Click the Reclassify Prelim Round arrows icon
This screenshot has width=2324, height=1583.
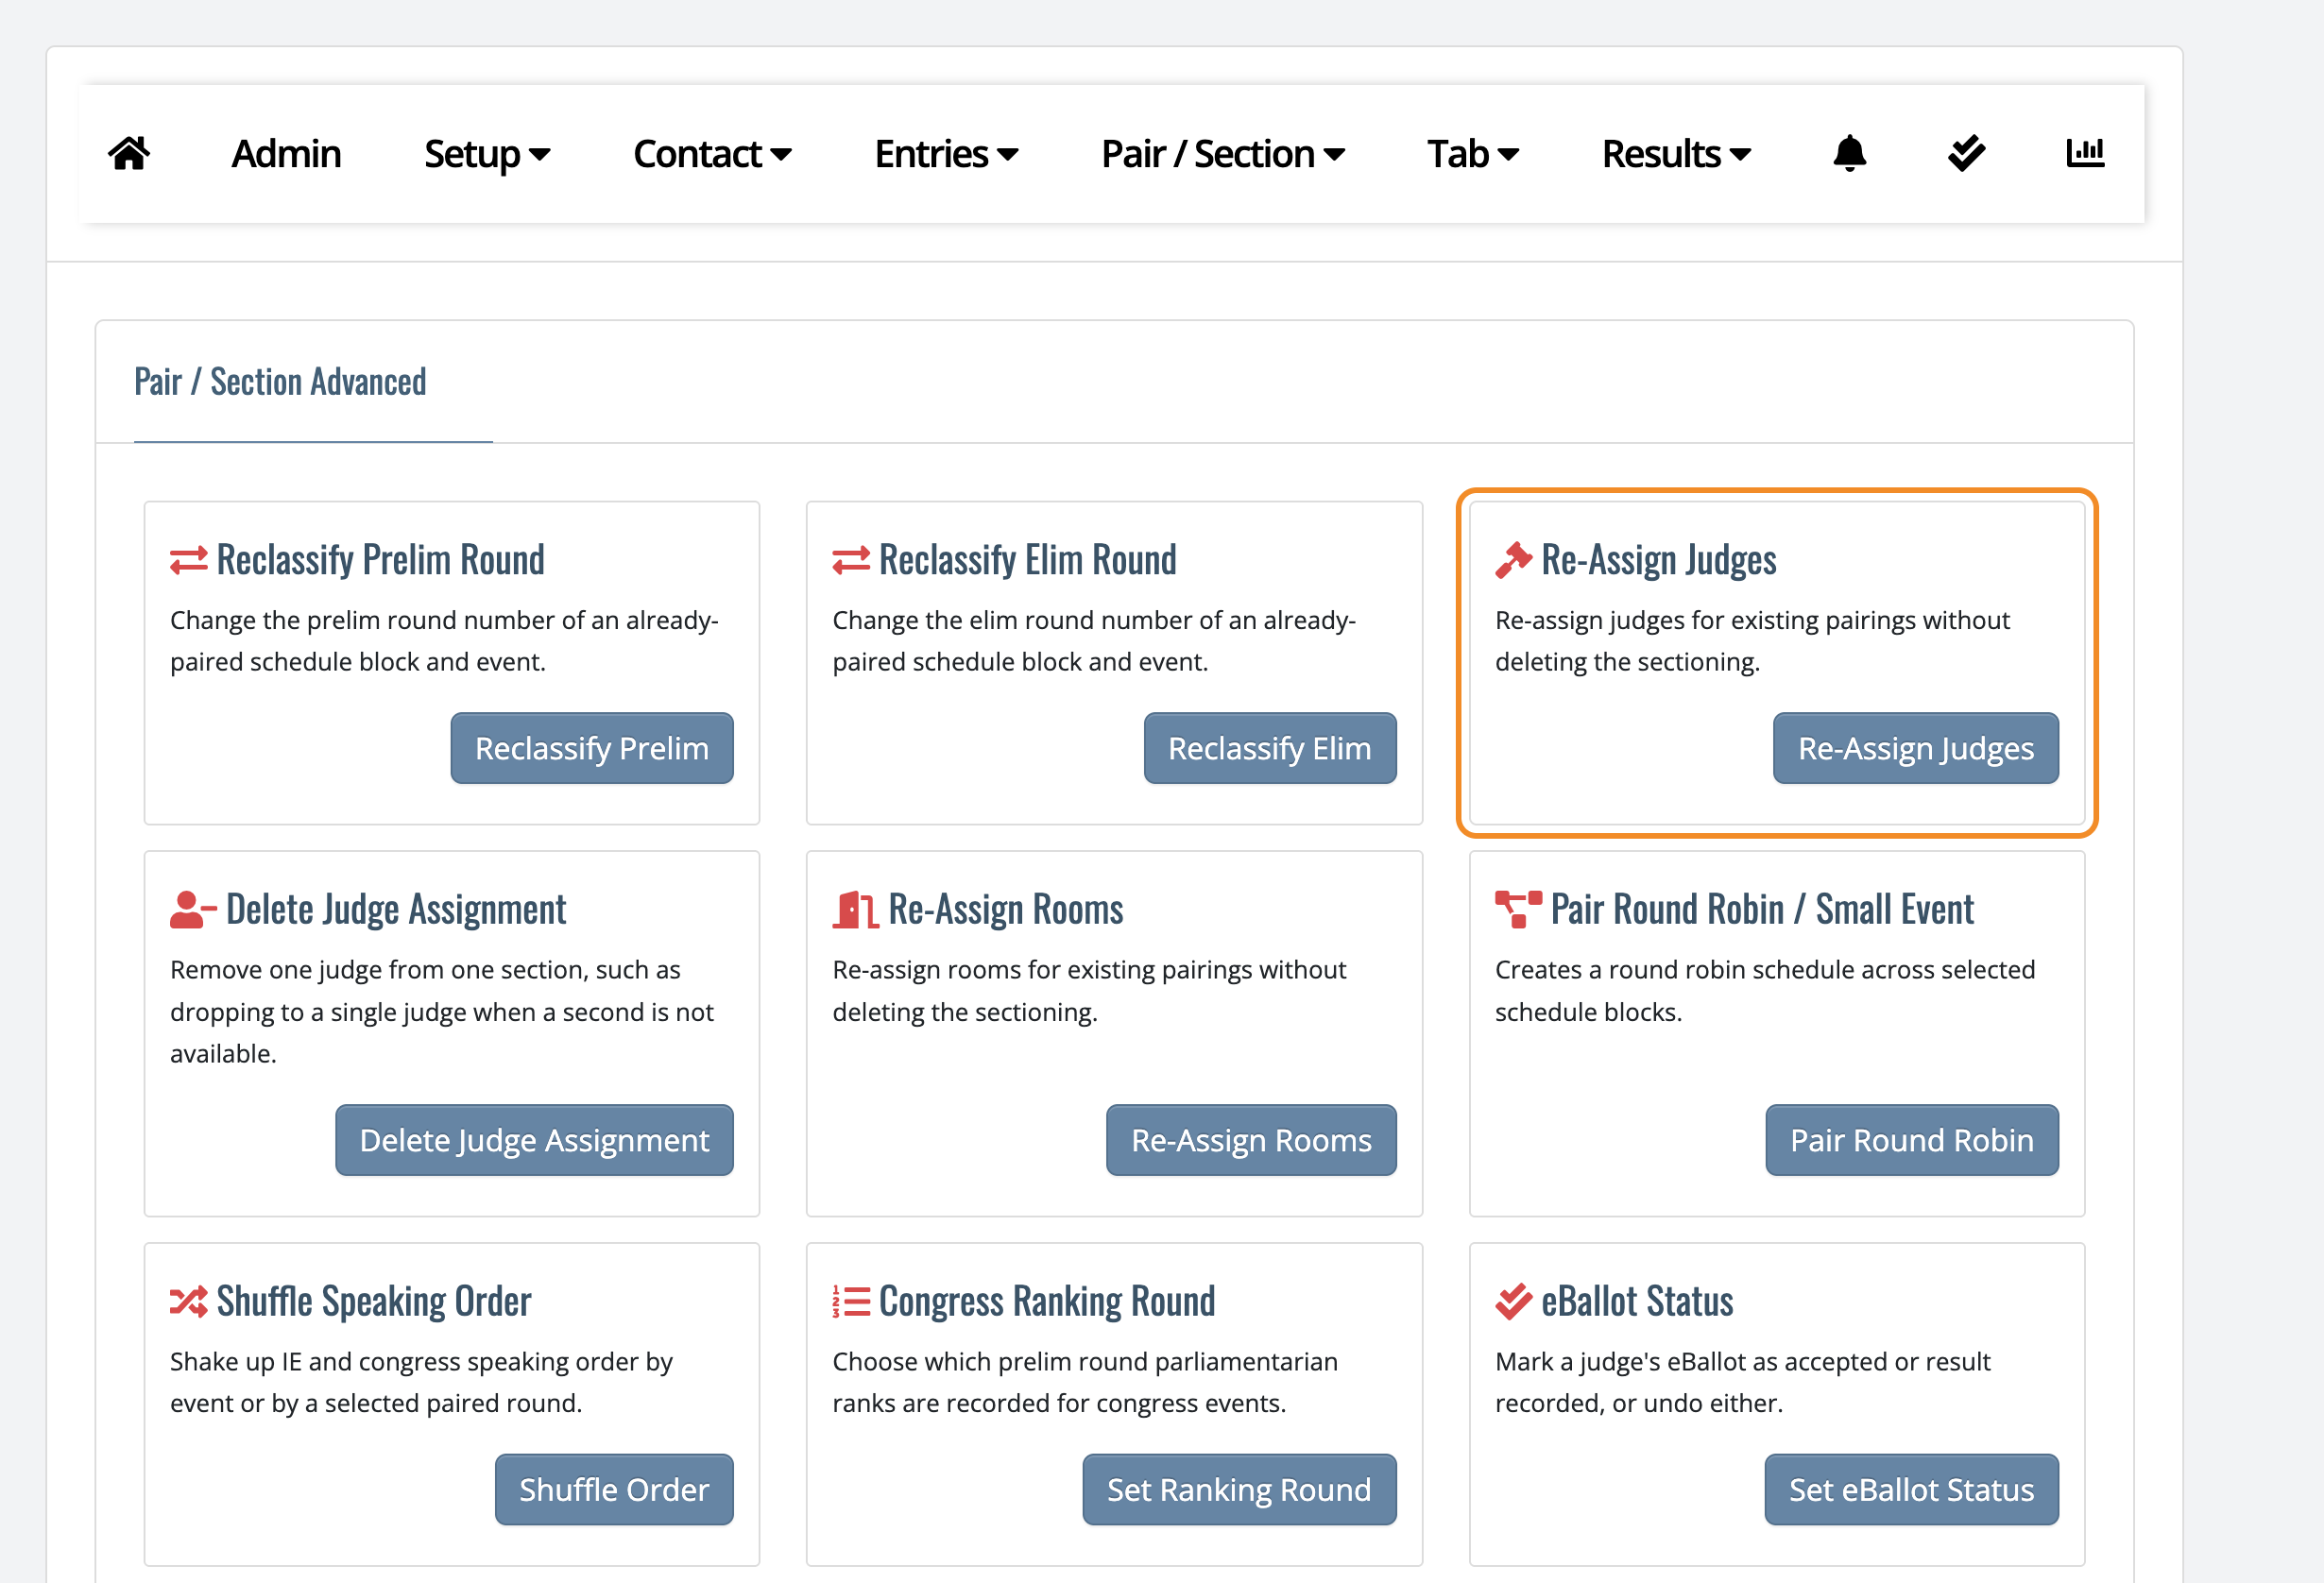pyautogui.click(x=189, y=560)
